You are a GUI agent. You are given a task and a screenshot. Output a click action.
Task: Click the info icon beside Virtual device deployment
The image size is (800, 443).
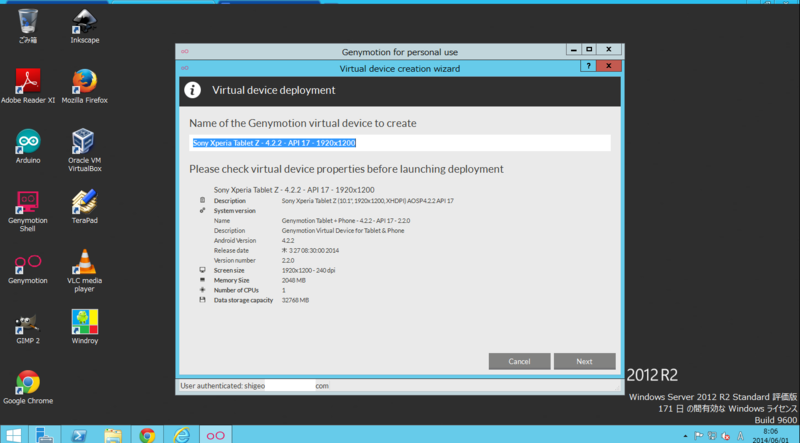[192, 90]
